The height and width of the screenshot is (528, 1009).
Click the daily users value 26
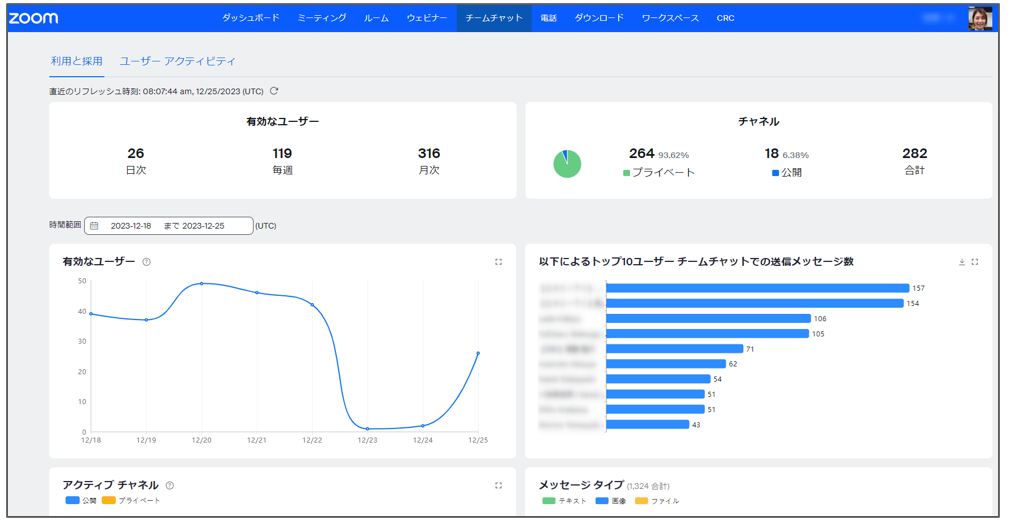click(x=136, y=153)
